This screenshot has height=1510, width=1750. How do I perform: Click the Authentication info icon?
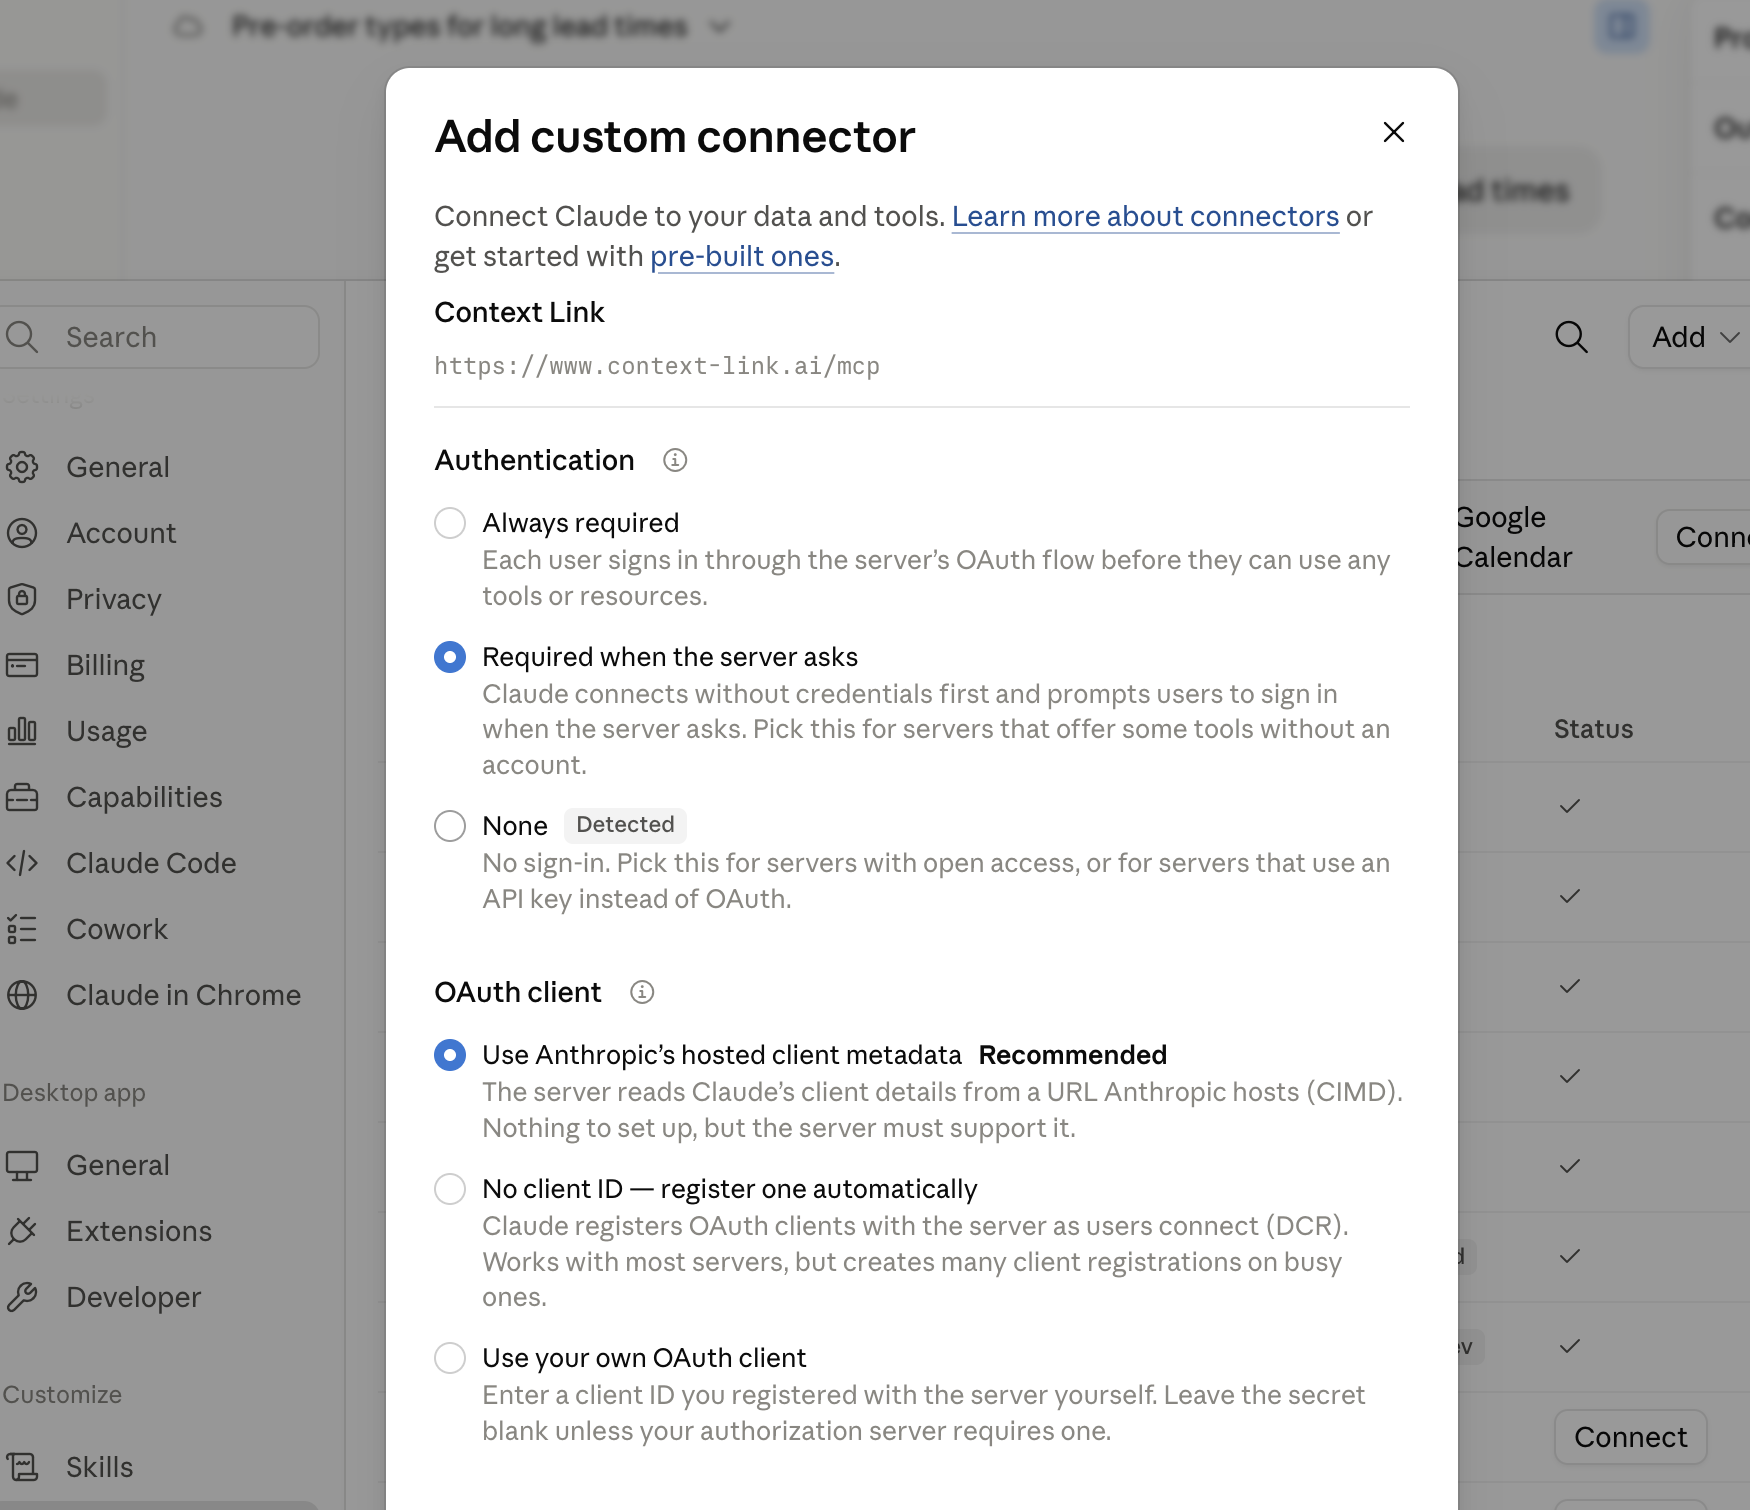[675, 460]
